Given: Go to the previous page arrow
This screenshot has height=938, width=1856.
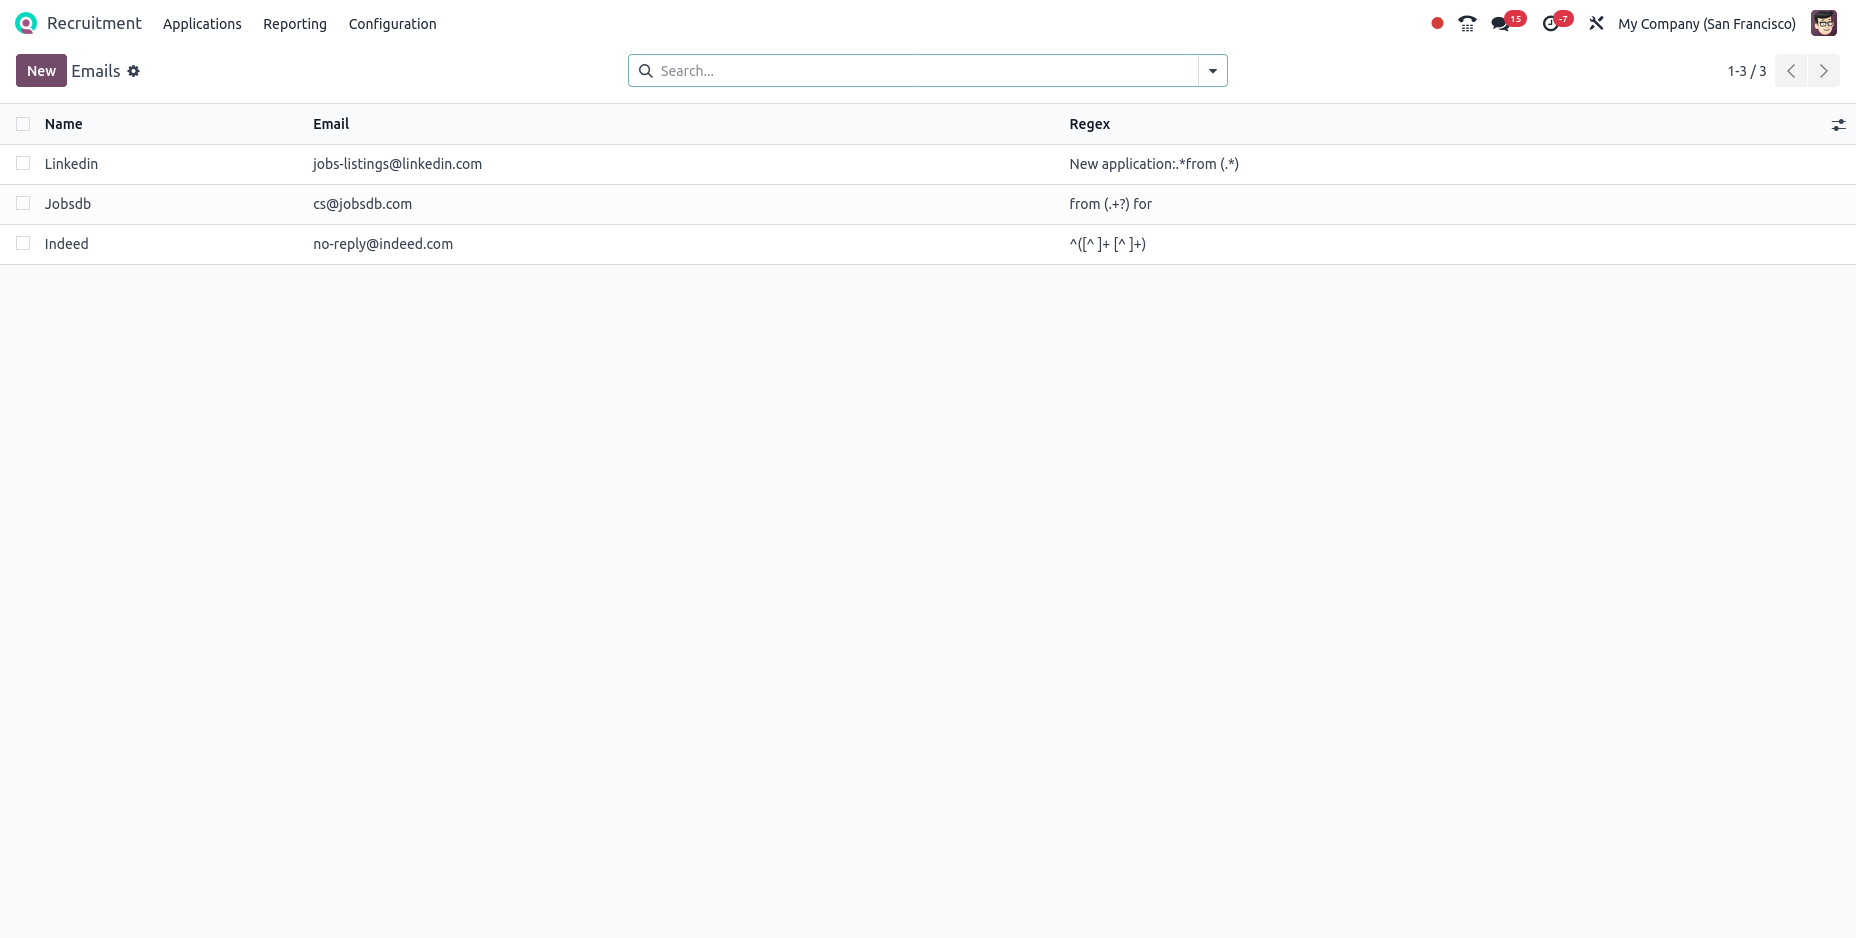Looking at the screenshot, I should click(x=1791, y=71).
